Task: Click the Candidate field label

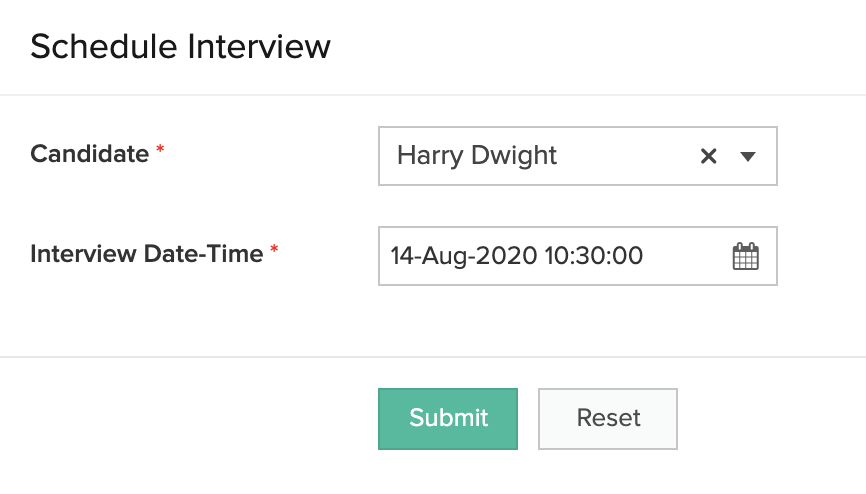Action: point(89,154)
